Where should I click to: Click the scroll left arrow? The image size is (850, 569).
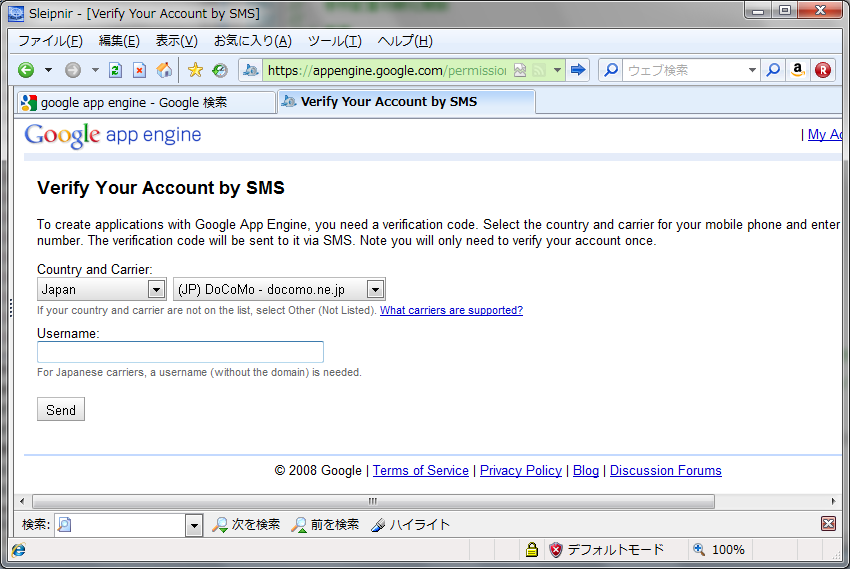22,501
